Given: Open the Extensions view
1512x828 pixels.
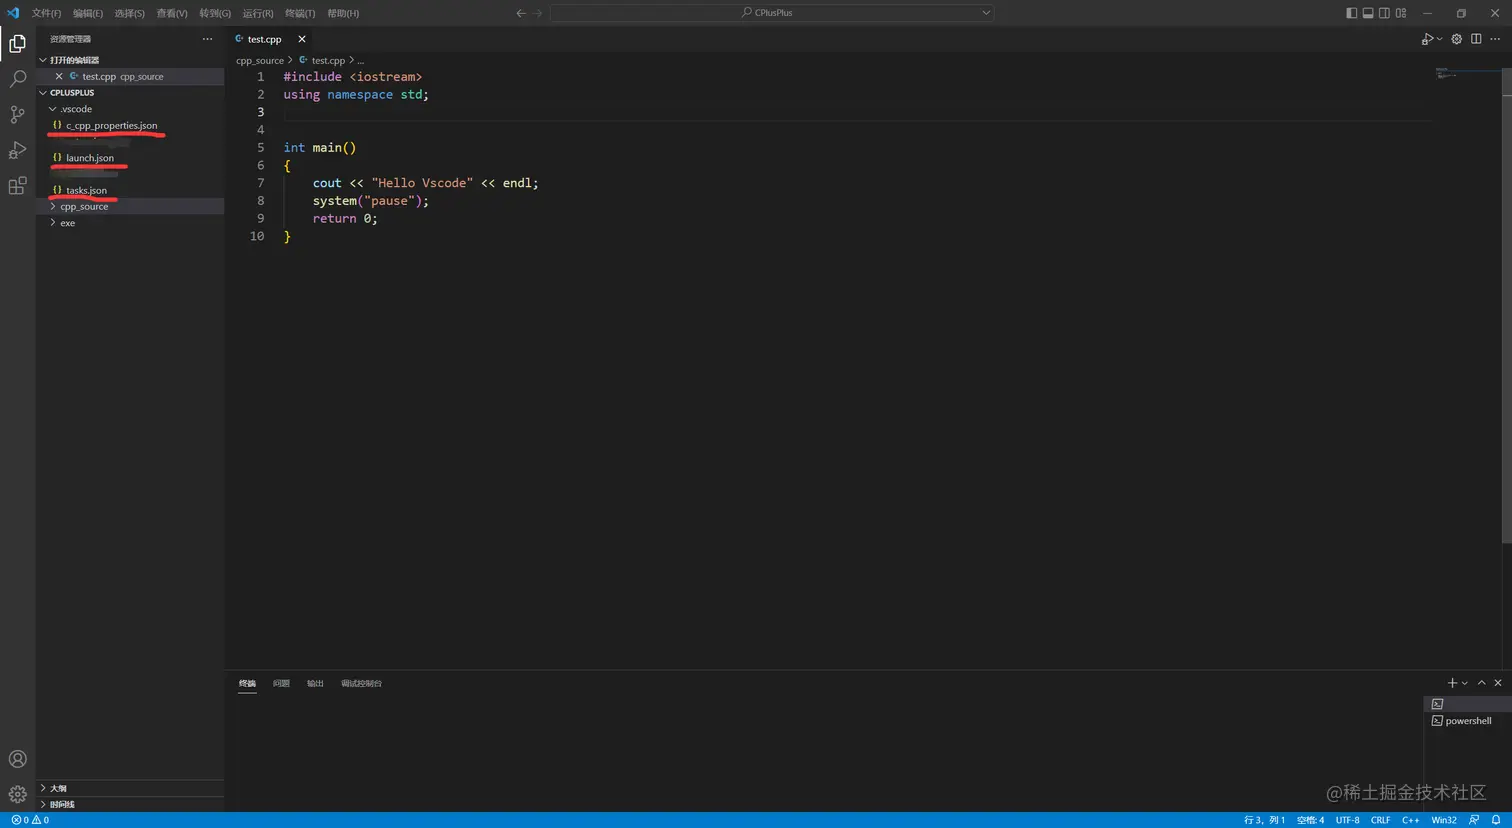Looking at the screenshot, I should [17, 186].
